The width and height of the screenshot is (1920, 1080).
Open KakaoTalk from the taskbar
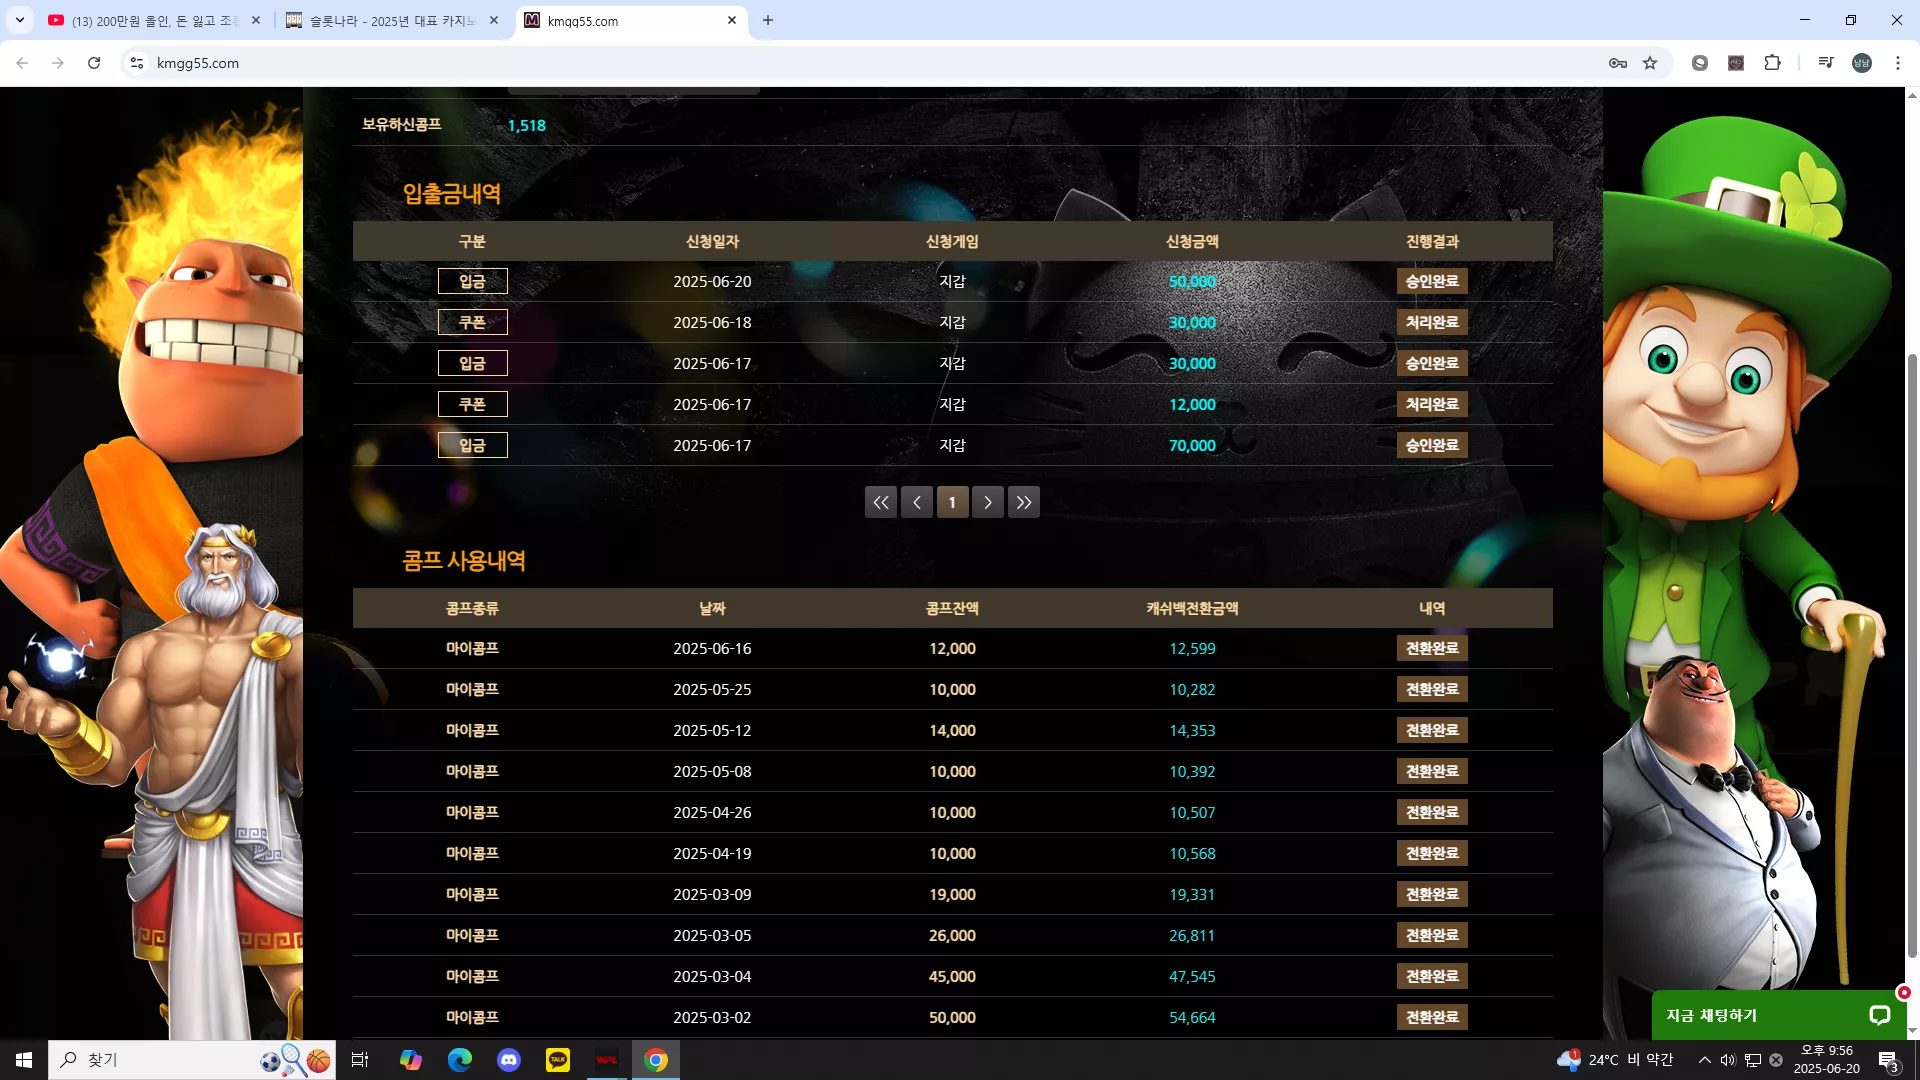(558, 1060)
